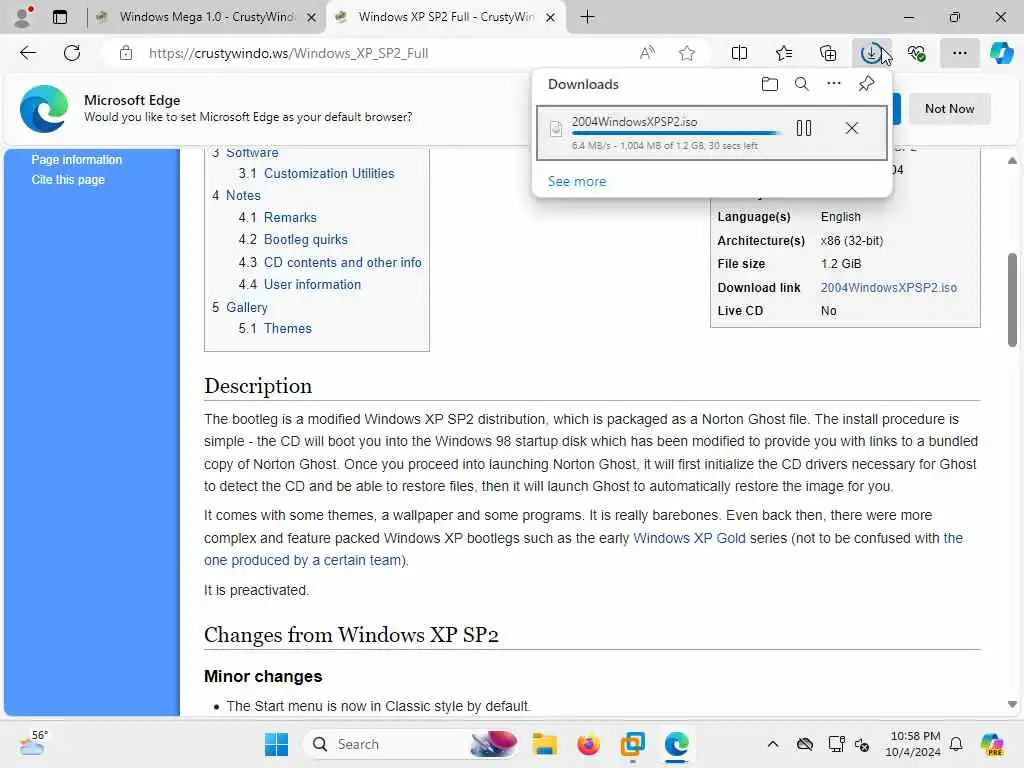Toggle the Downloads toolbar button

872,53
